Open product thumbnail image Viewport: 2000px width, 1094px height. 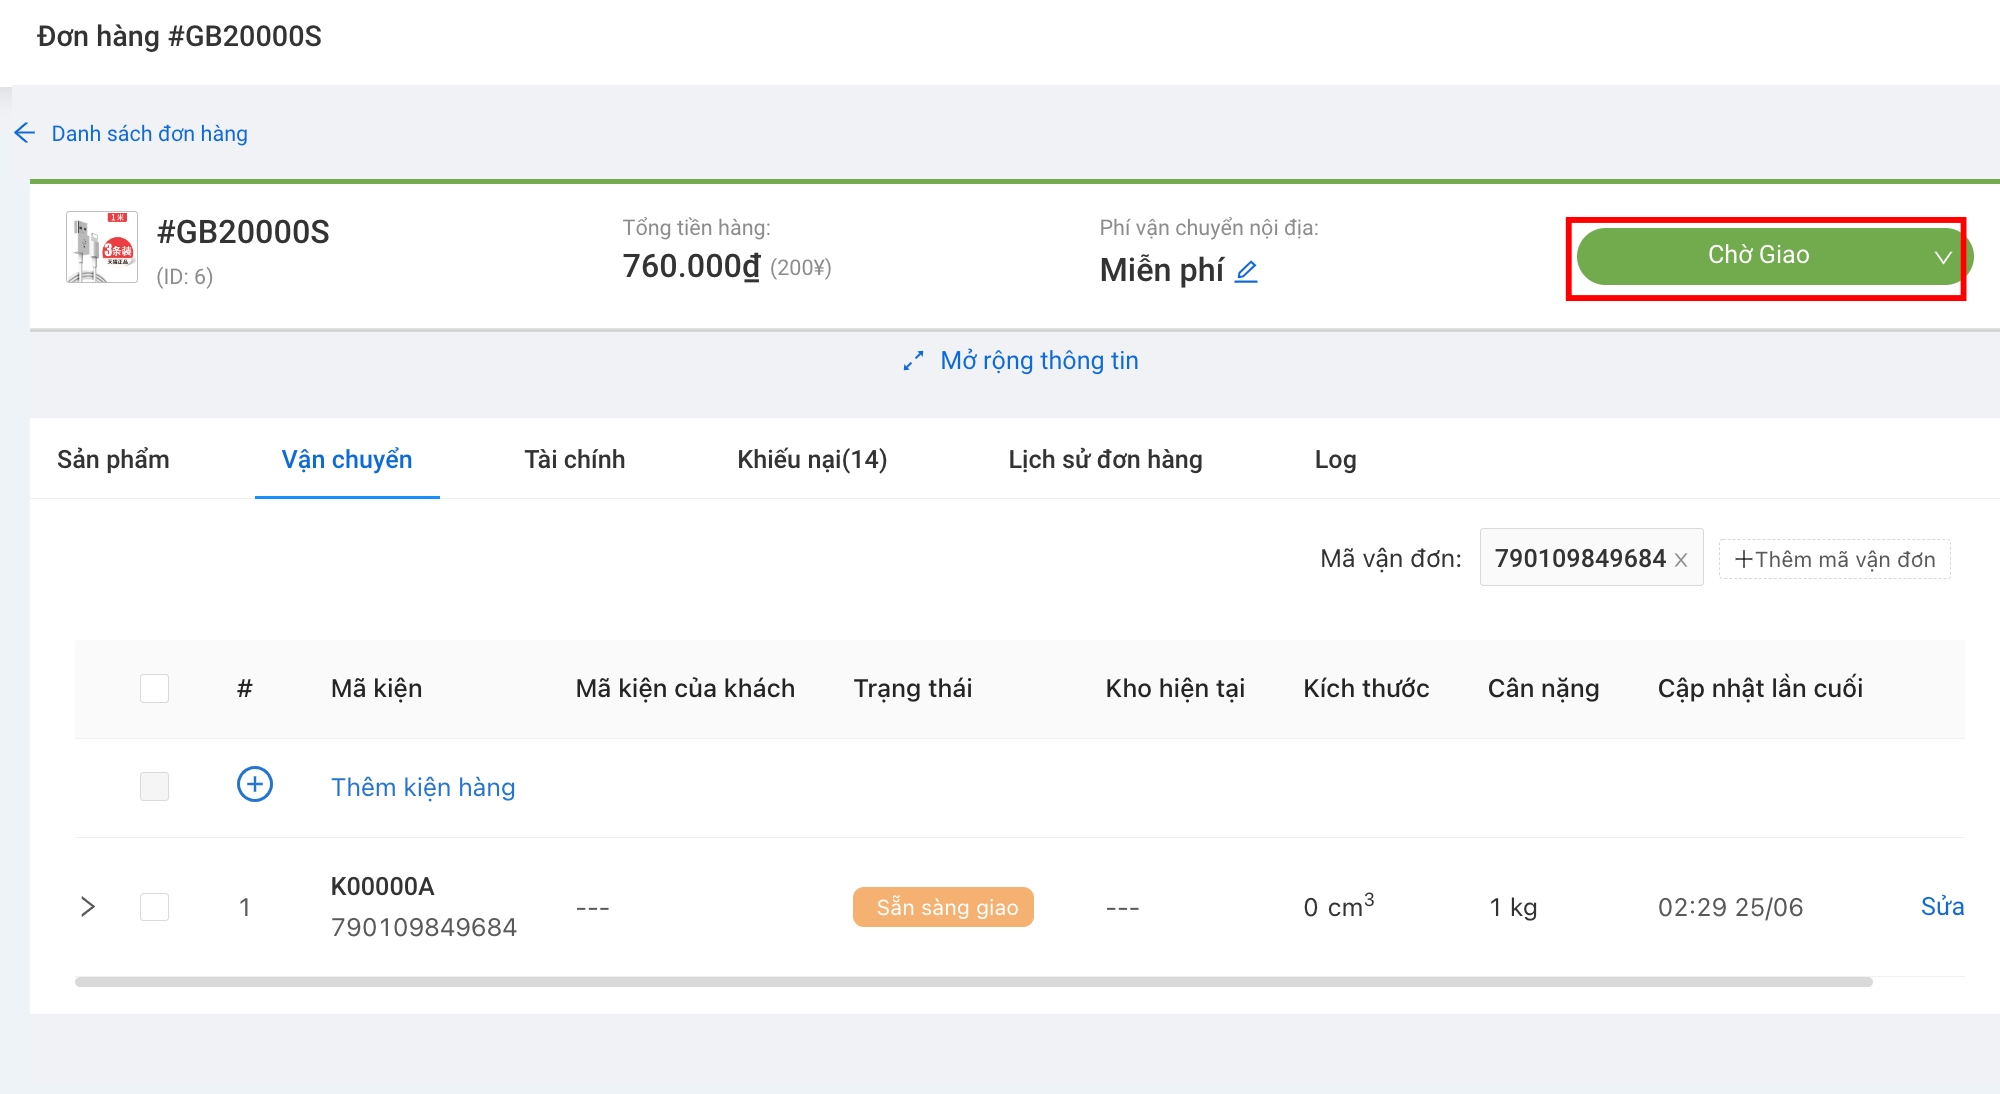coord(102,247)
